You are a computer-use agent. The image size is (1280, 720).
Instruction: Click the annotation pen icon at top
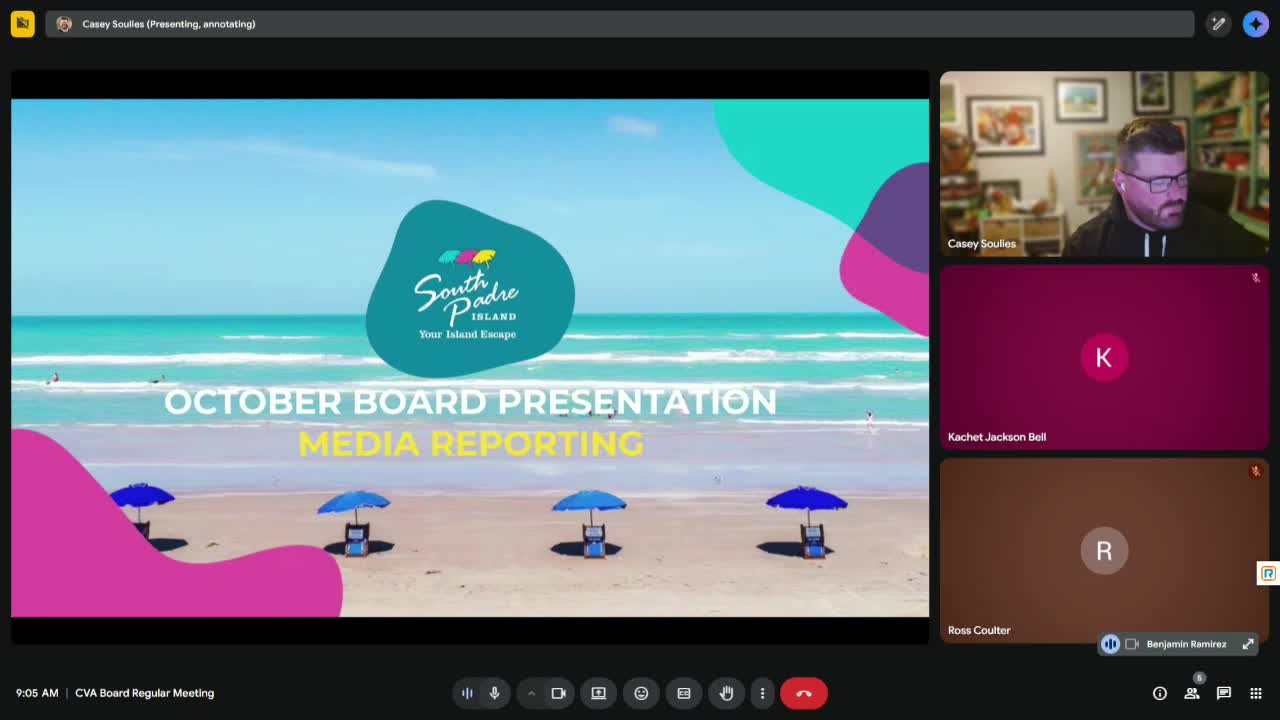click(x=1218, y=24)
